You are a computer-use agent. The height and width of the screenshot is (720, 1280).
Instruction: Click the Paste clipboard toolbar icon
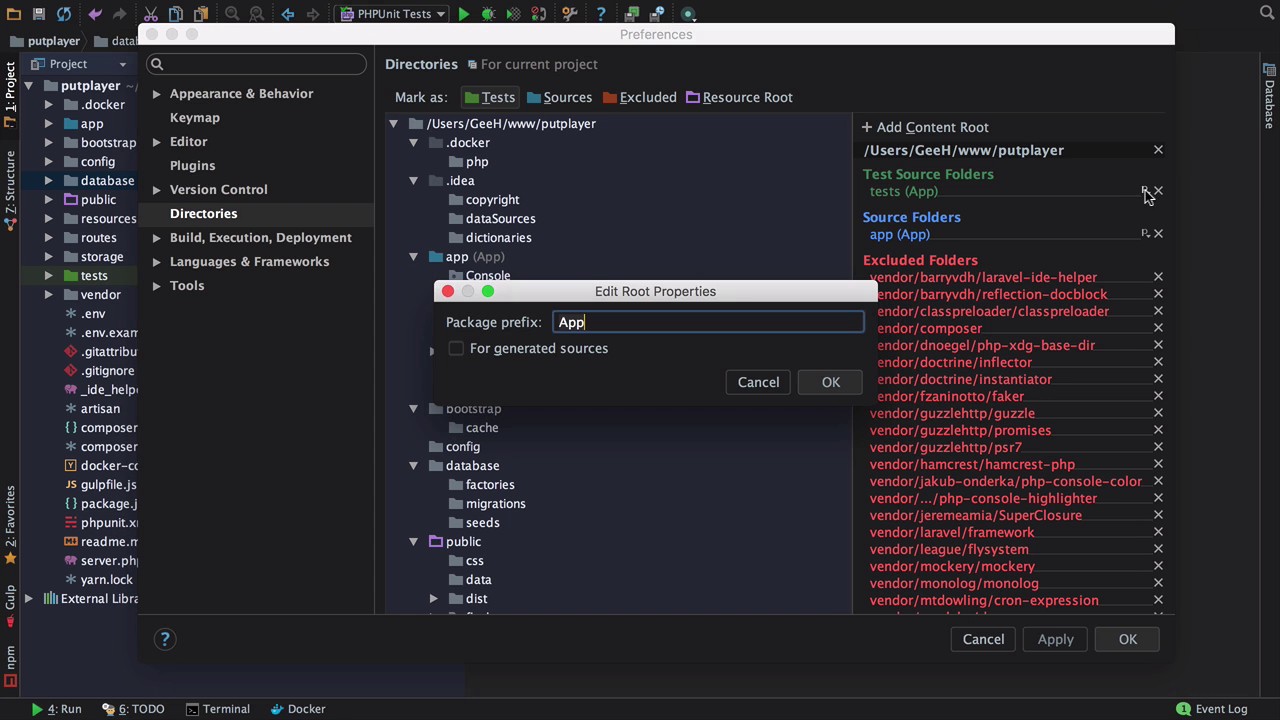point(201,14)
